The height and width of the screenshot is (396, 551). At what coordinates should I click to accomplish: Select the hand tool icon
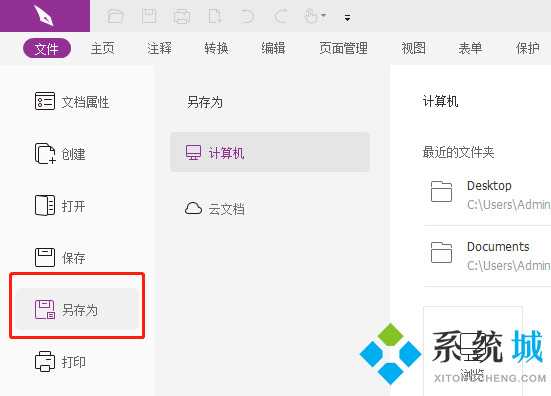311,16
